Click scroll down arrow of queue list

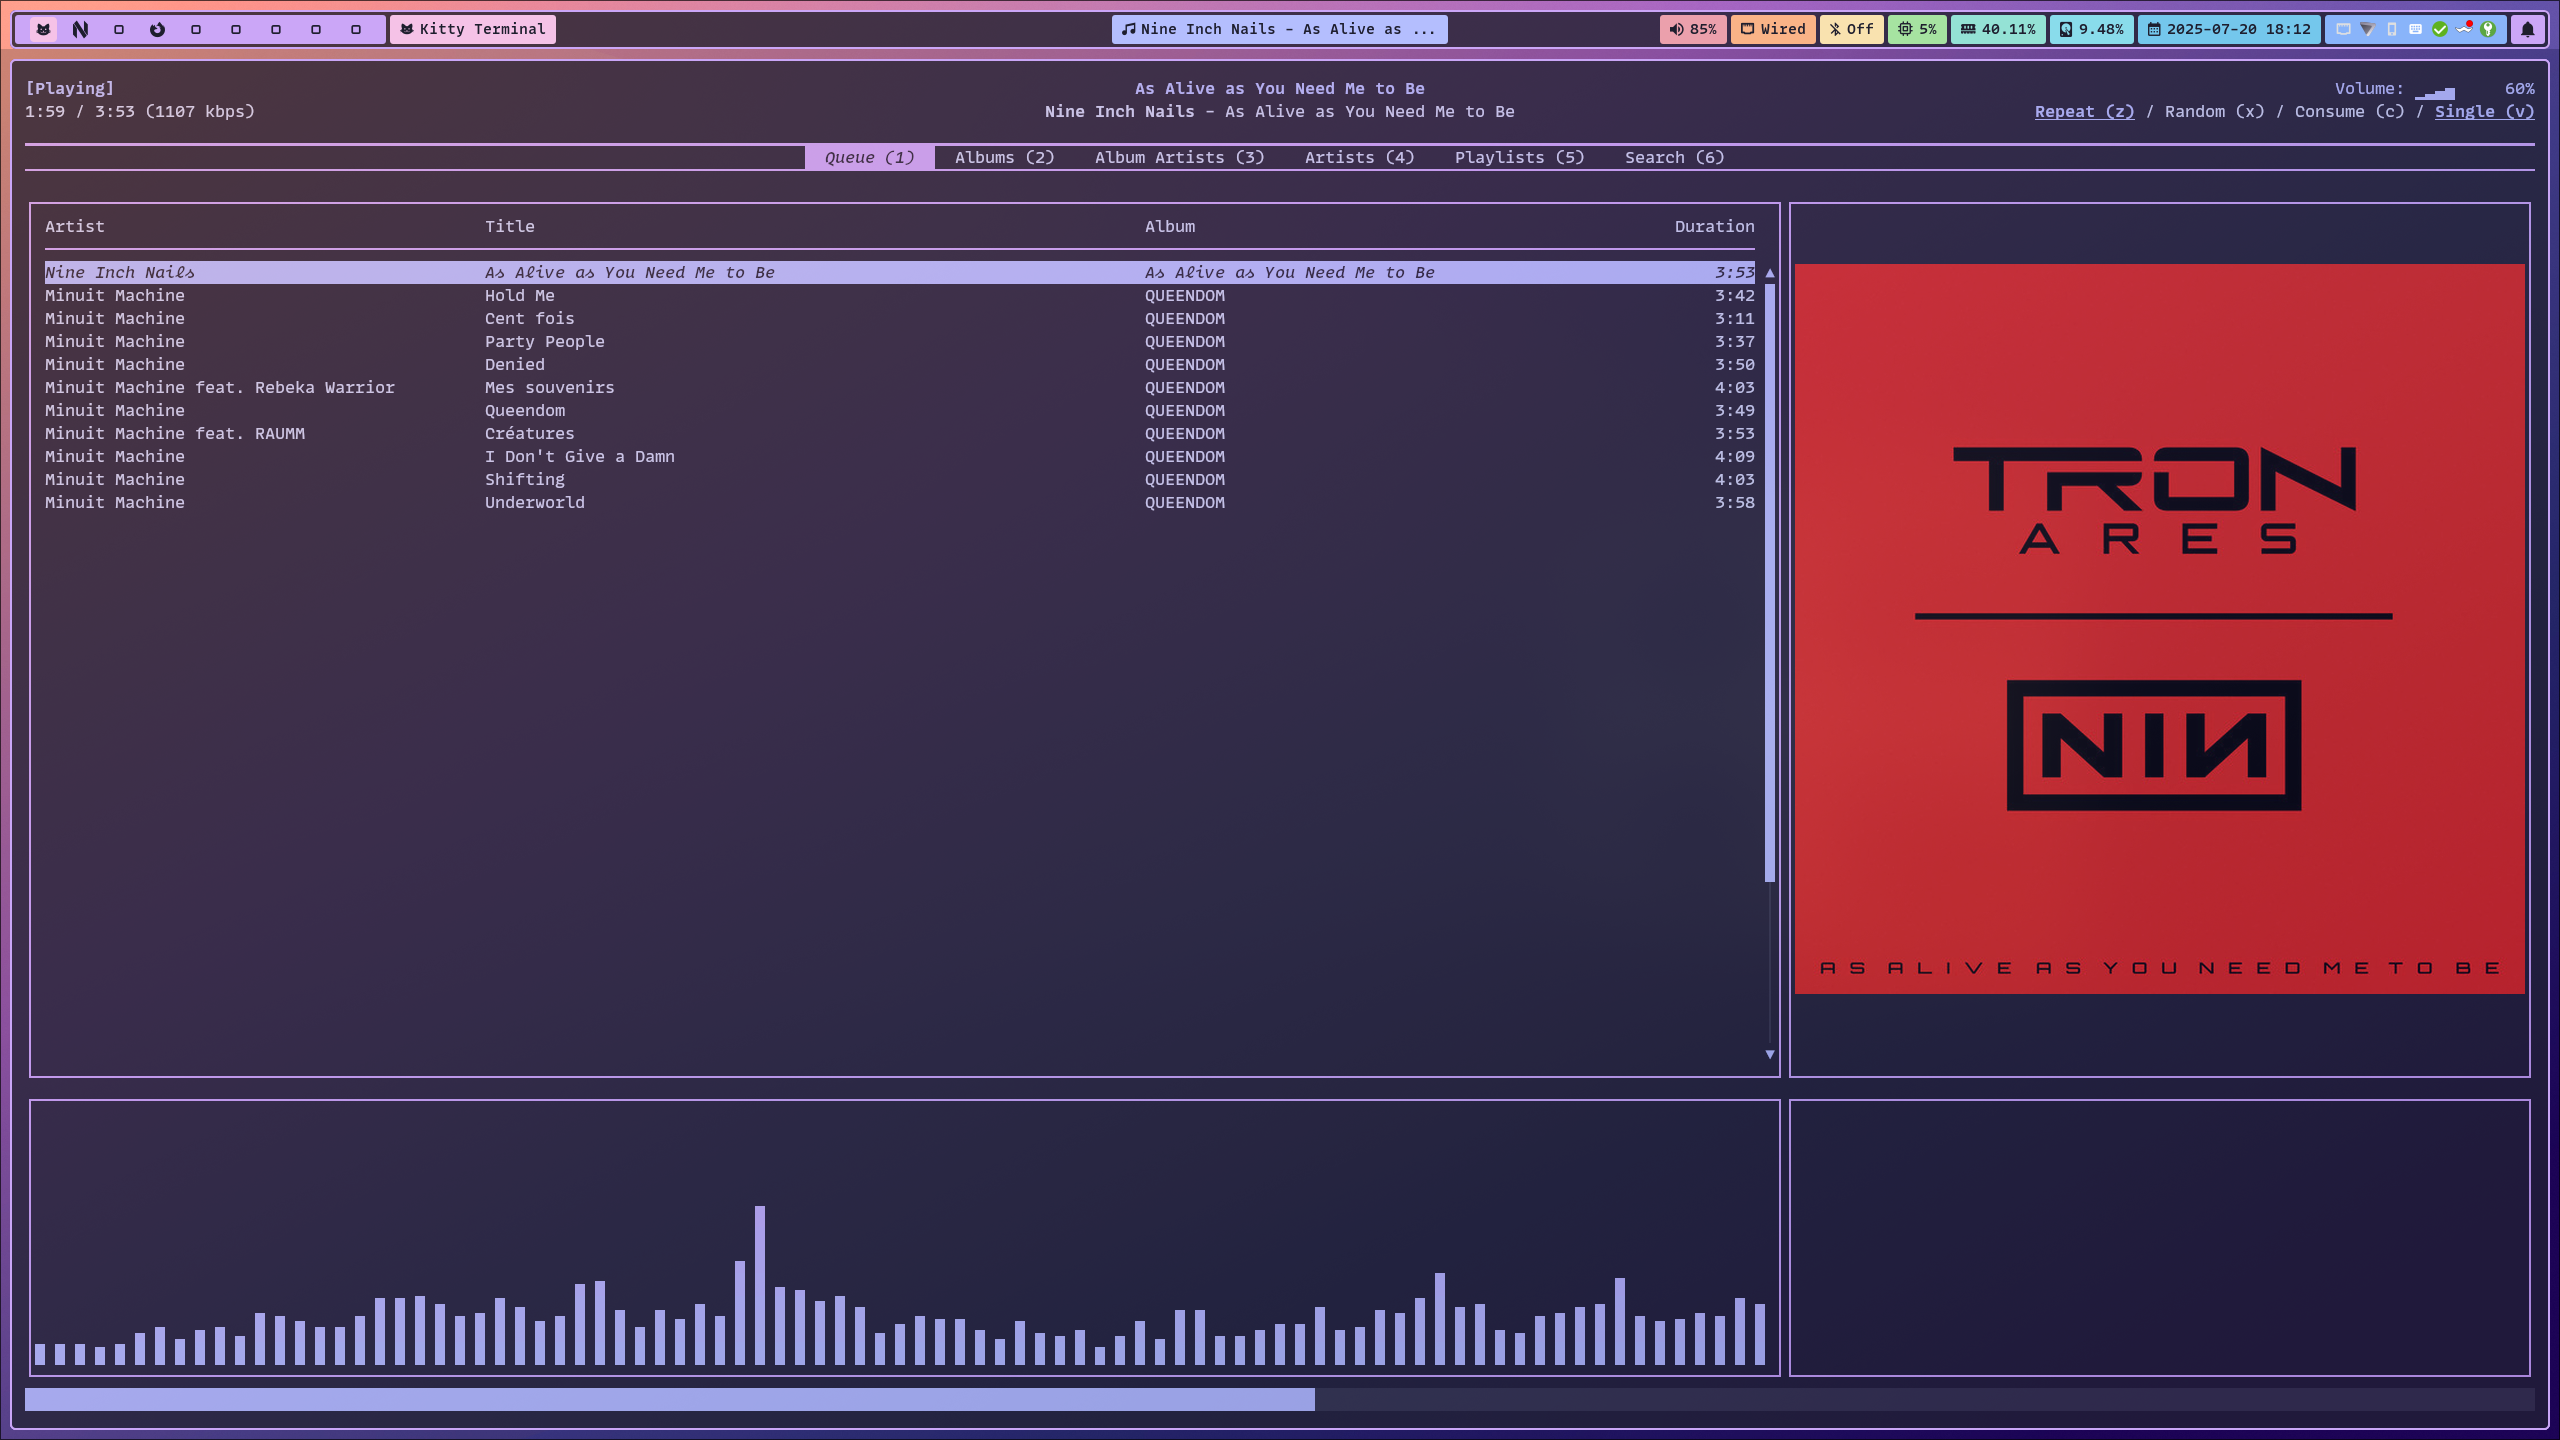tap(1769, 1054)
